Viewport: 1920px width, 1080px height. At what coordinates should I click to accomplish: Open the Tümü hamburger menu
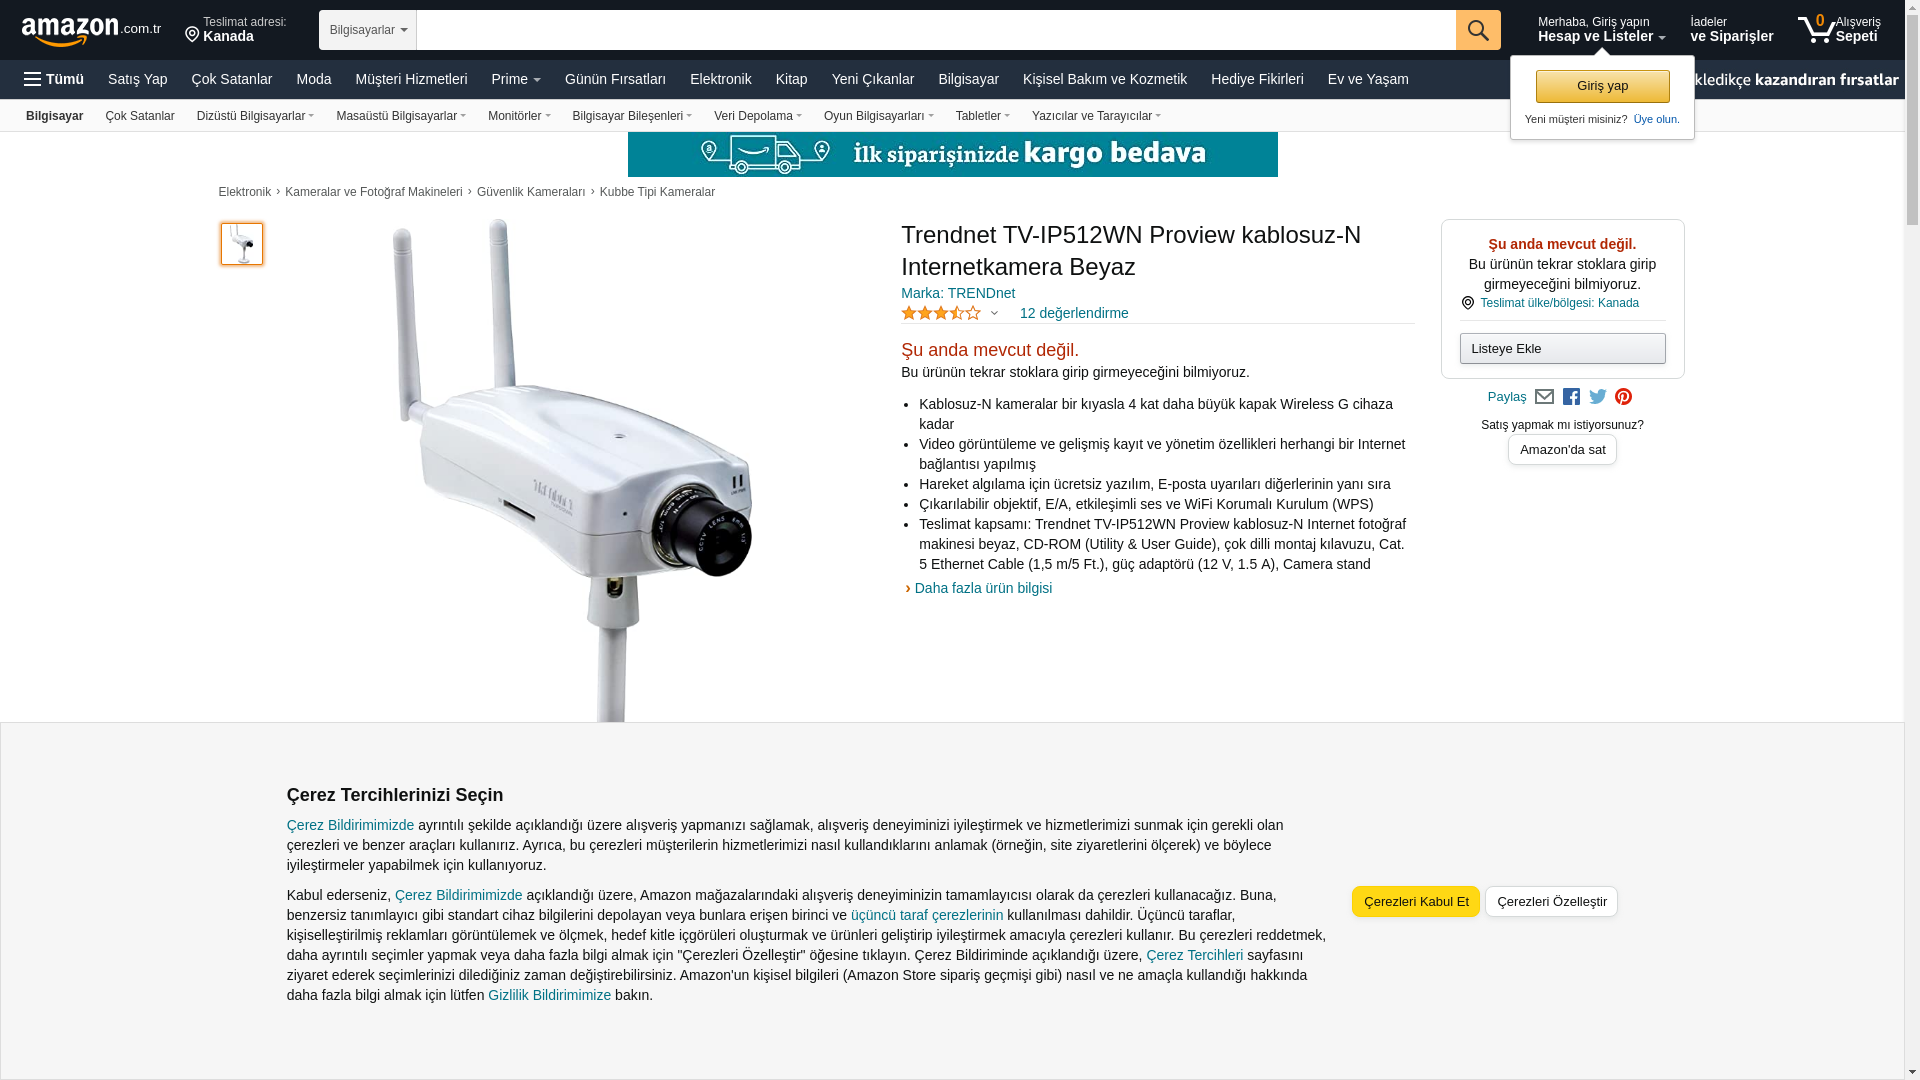coord(54,79)
